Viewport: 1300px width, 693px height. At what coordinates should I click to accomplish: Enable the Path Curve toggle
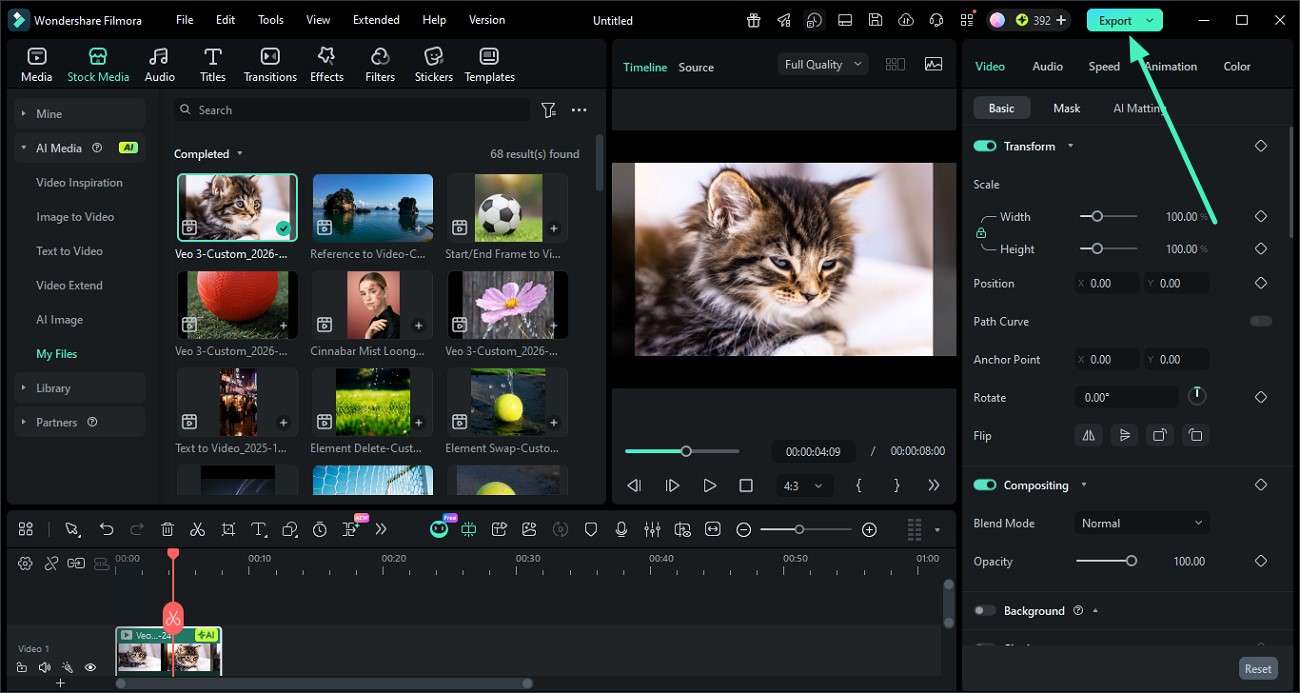tap(1261, 321)
